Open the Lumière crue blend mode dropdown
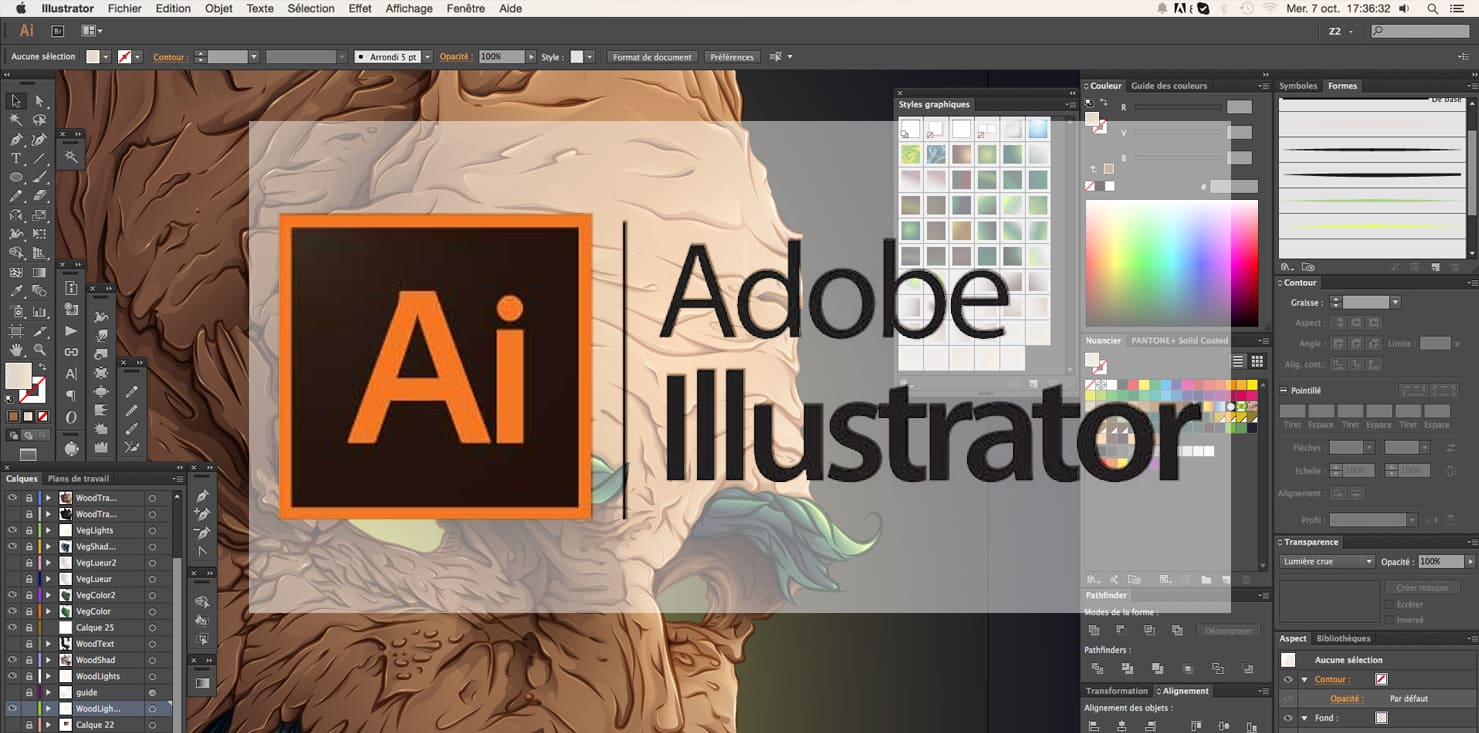This screenshot has width=1479, height=733. point(1328,562)
